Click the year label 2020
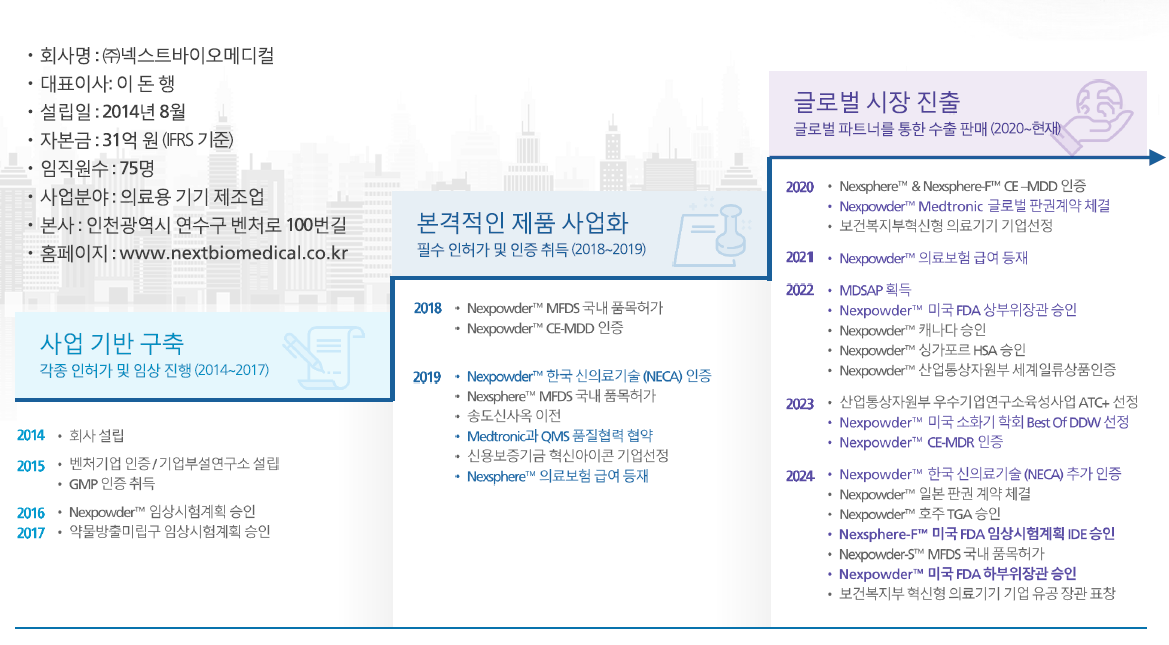This screenshot has height=645, width=1169. pos(799,187)
